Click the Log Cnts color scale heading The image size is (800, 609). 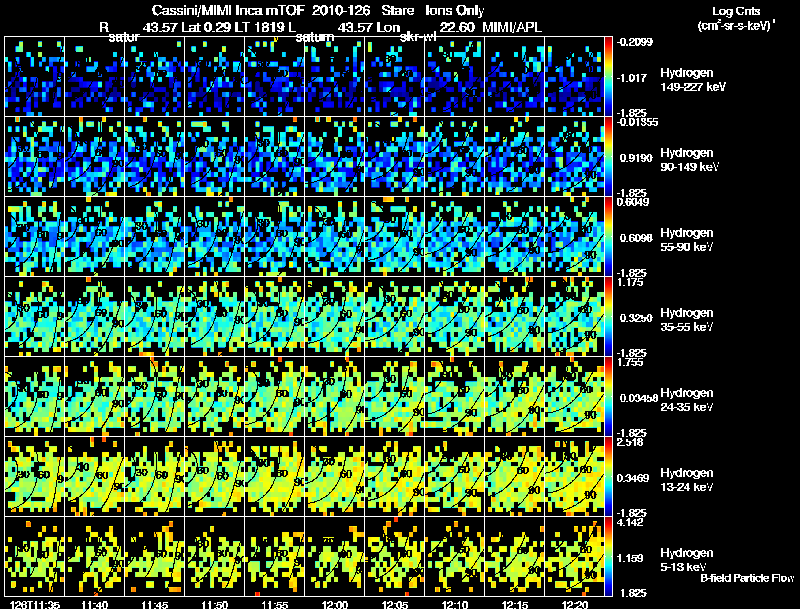tap(736, 11)
